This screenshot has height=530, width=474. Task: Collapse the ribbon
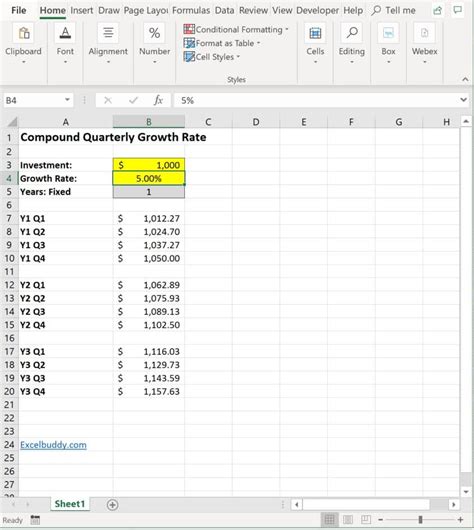tap(465, 79)
